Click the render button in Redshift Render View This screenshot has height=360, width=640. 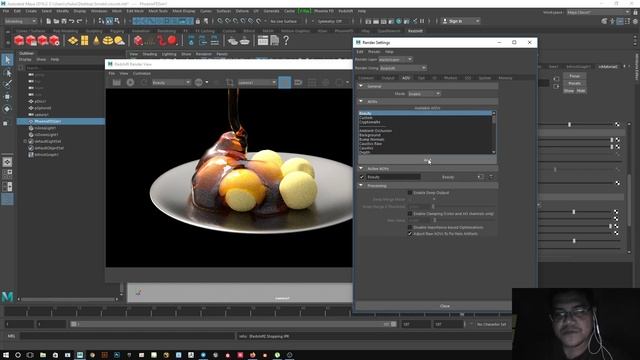pos(117,82)
